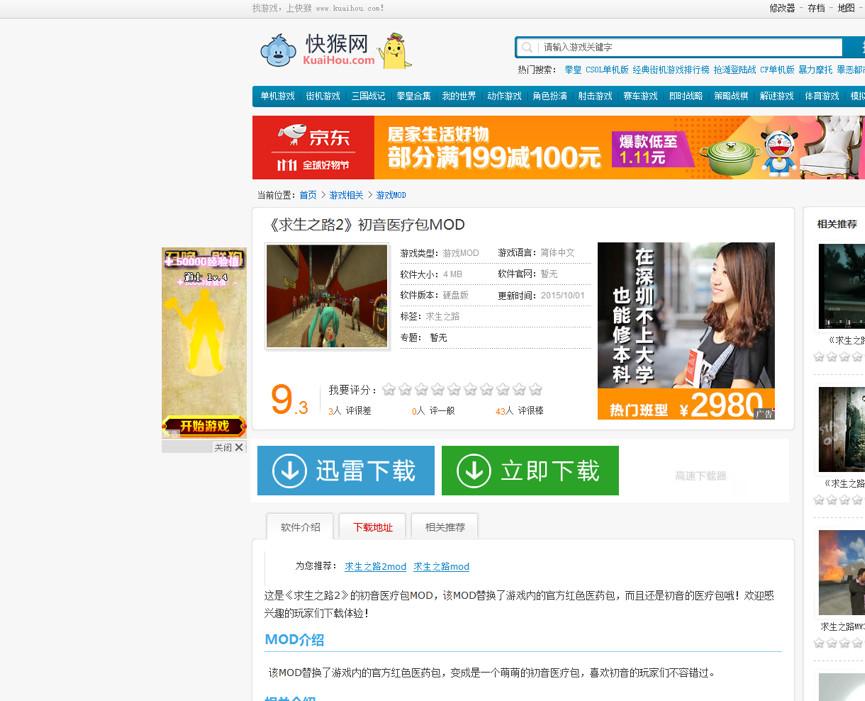The width and height of the screenshot is (865, 701).
Task: Switch to the 软件介绍 tab
Action: (x=301, y=527)
